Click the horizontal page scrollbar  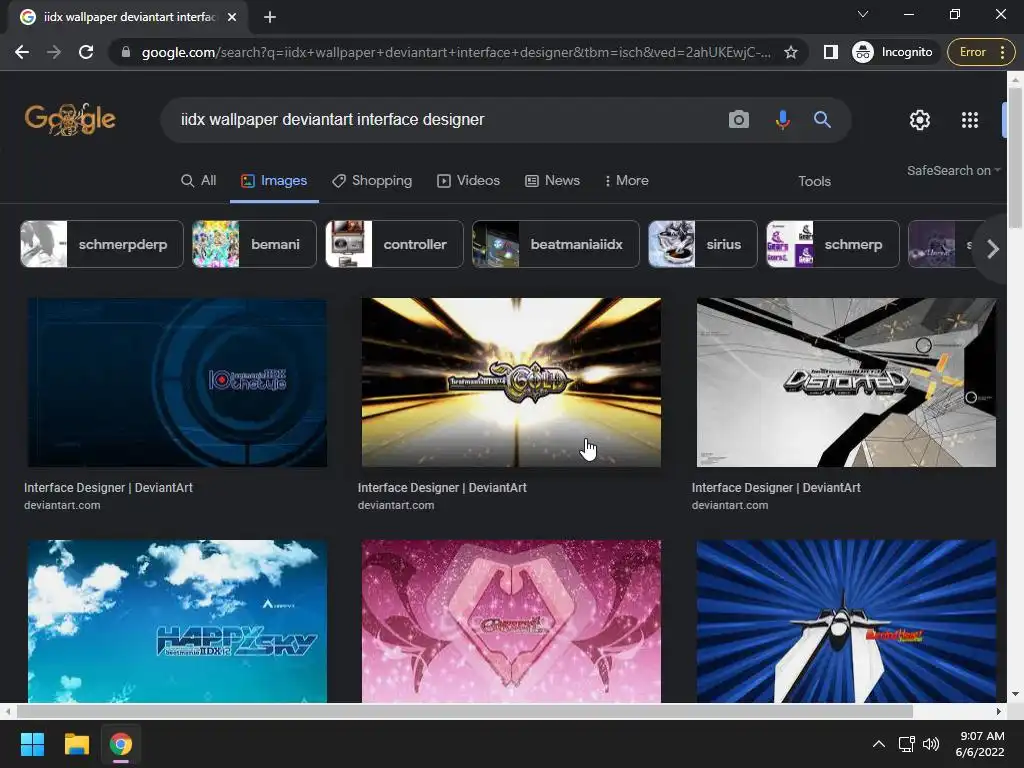464,711
